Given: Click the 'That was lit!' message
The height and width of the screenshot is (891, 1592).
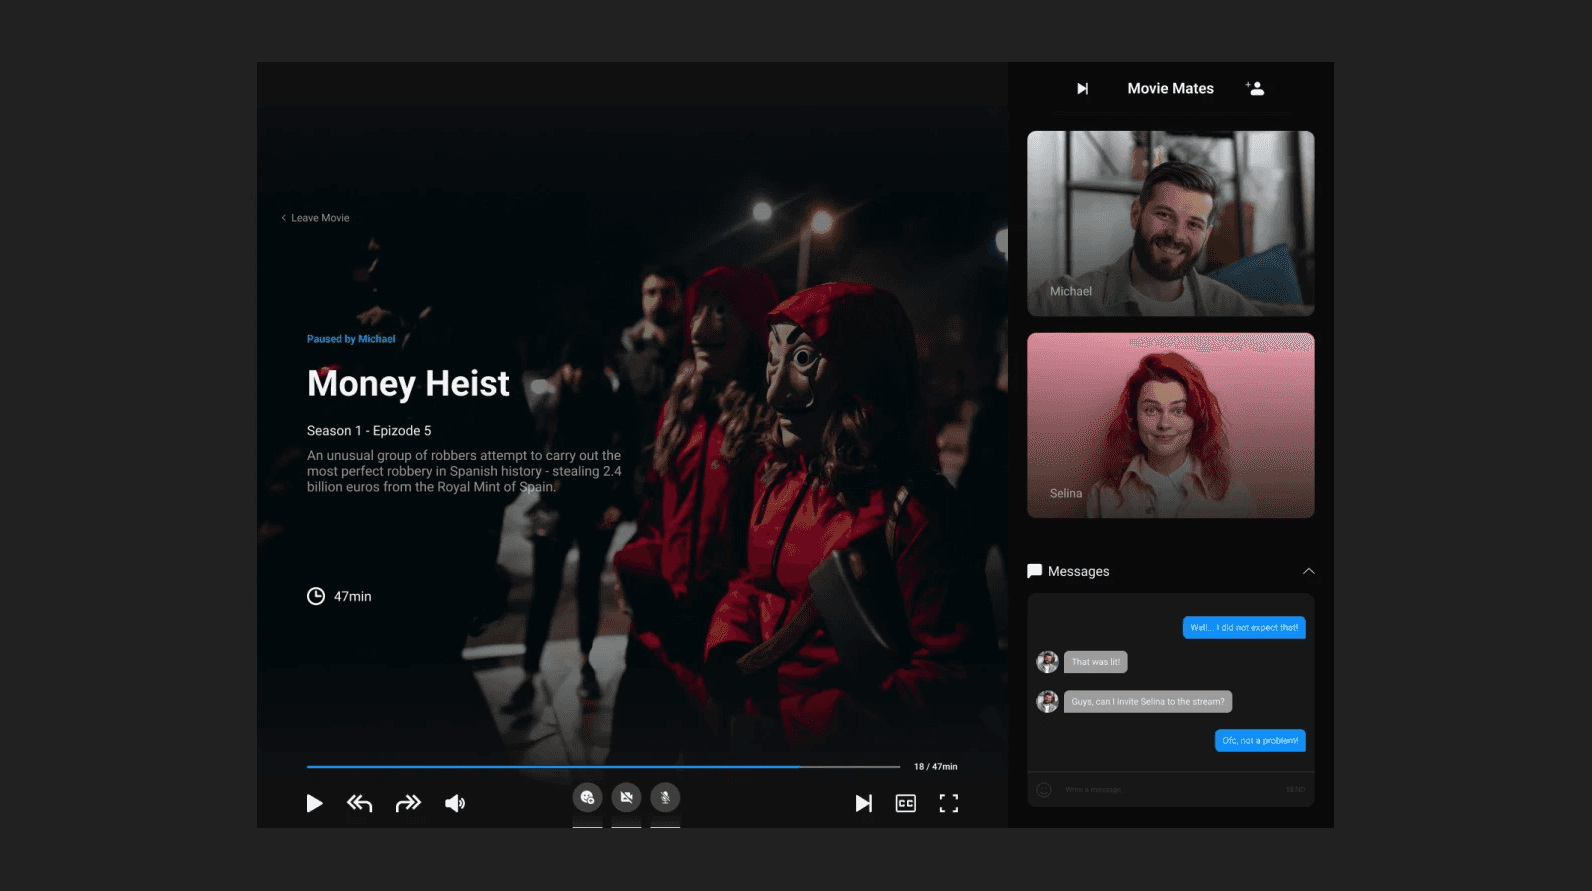Looking at the screenshot, I should pos(1096,662).
